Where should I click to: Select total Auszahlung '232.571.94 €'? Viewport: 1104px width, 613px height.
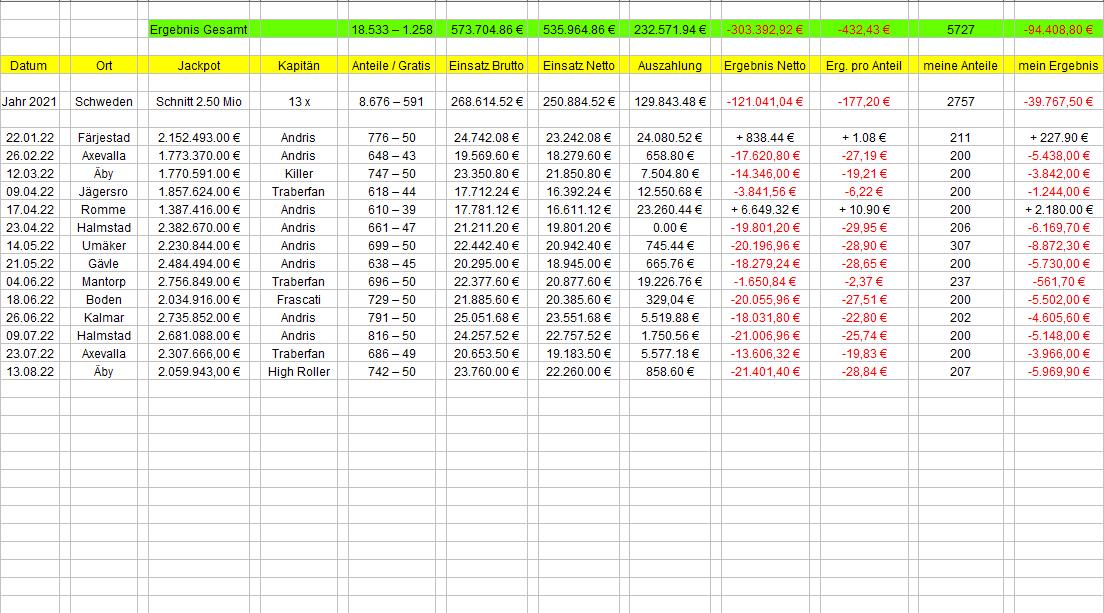670,30
